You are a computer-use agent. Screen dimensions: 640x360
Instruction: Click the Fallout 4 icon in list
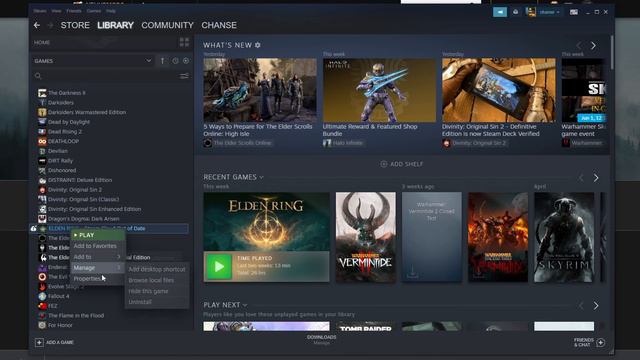42,296
